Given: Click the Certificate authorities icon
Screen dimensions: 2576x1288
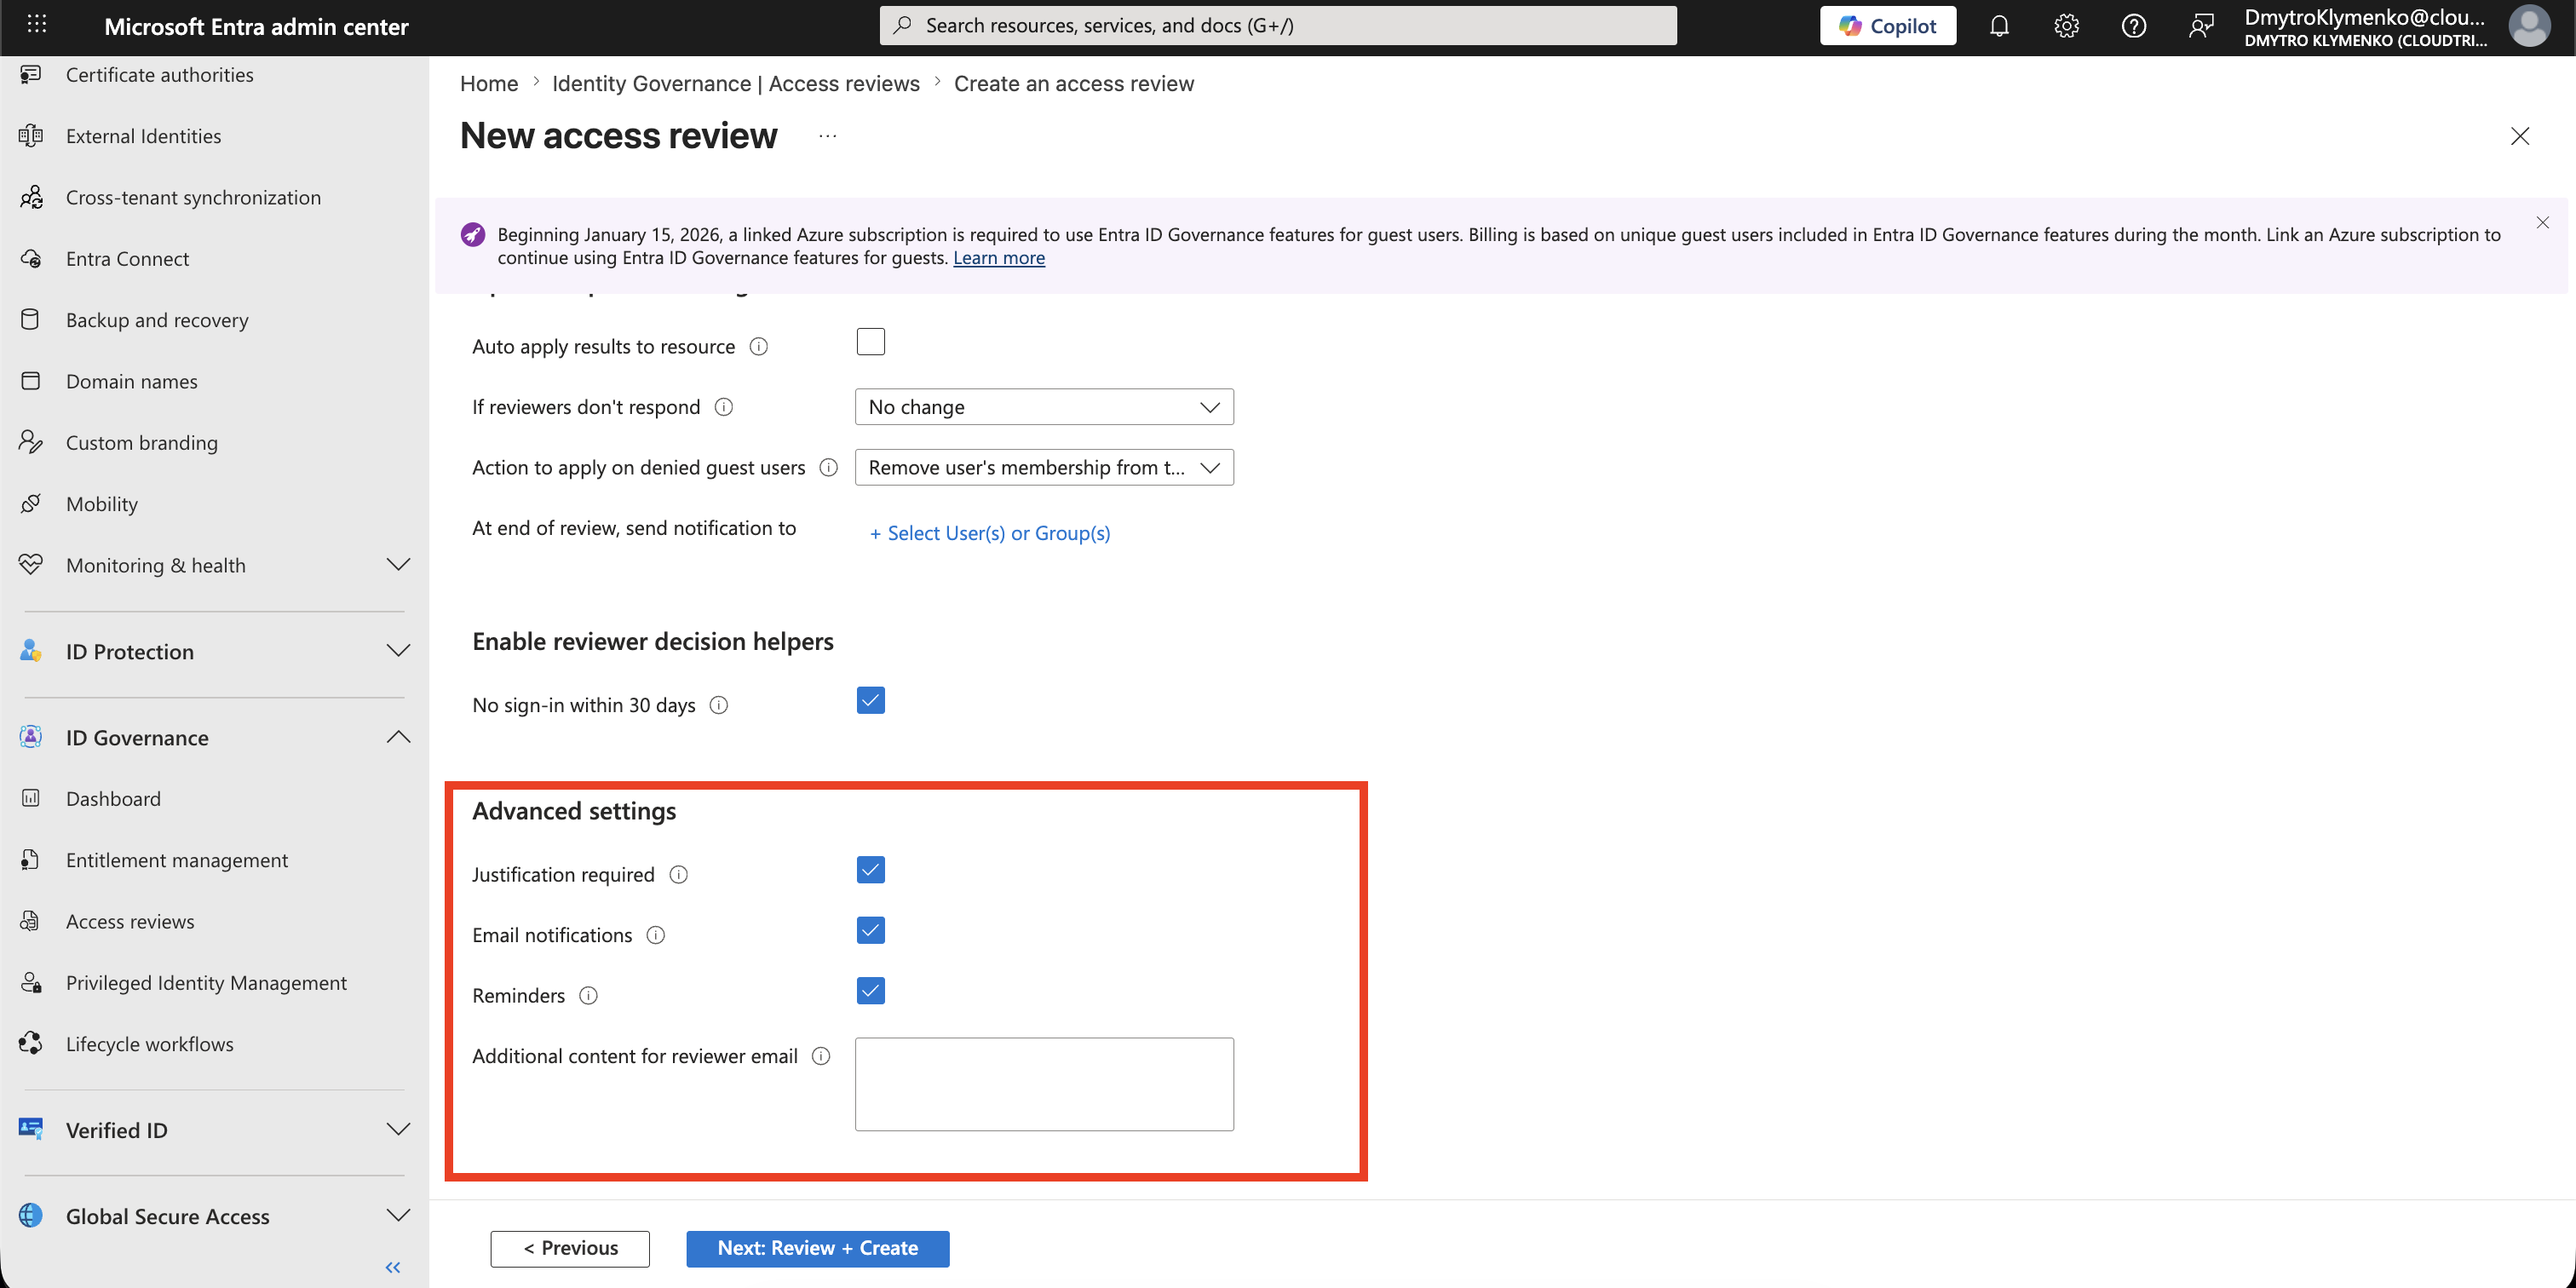Looking at the screenshot, I should click(x=31, y=74).
